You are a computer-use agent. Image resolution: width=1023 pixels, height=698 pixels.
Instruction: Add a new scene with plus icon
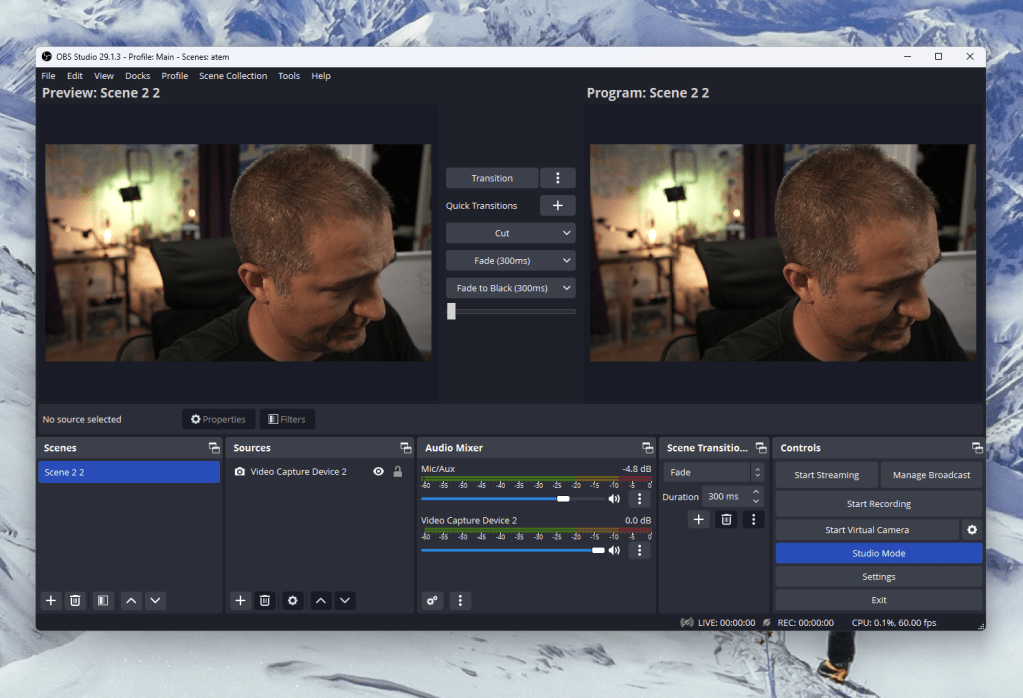pos(51,600)
